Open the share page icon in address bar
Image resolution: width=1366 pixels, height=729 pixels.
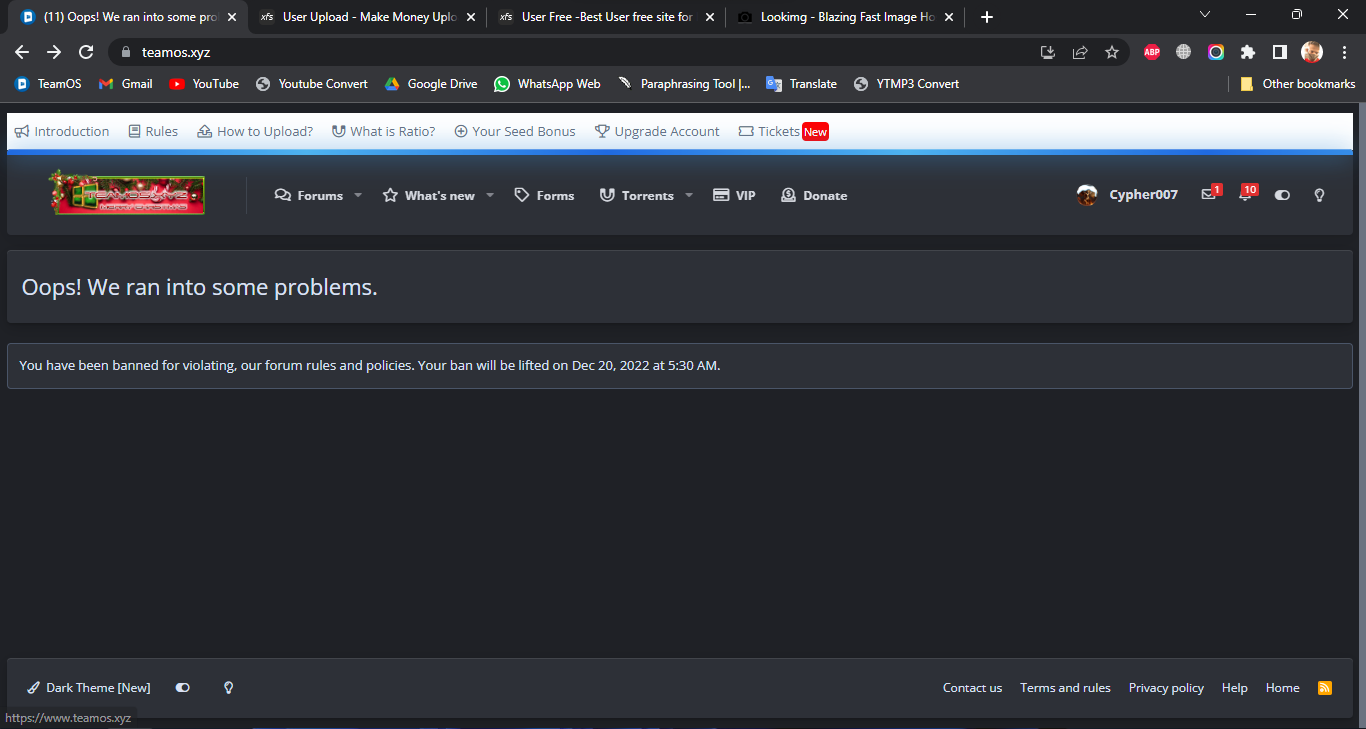[x=1080, y=52]
